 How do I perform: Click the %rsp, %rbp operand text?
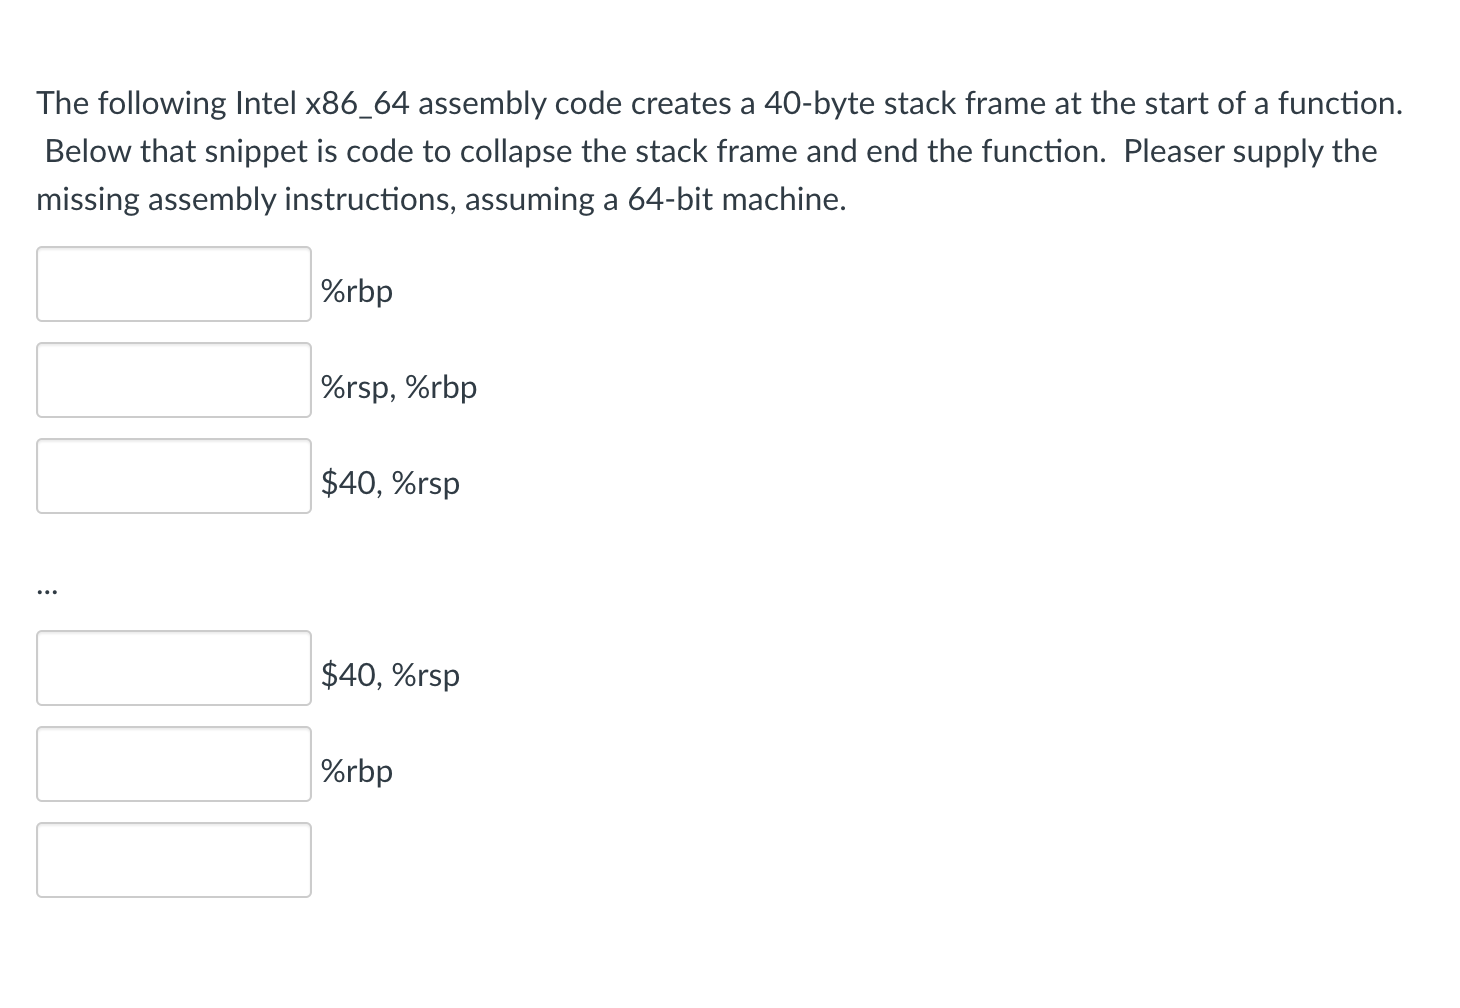point(398,388)
